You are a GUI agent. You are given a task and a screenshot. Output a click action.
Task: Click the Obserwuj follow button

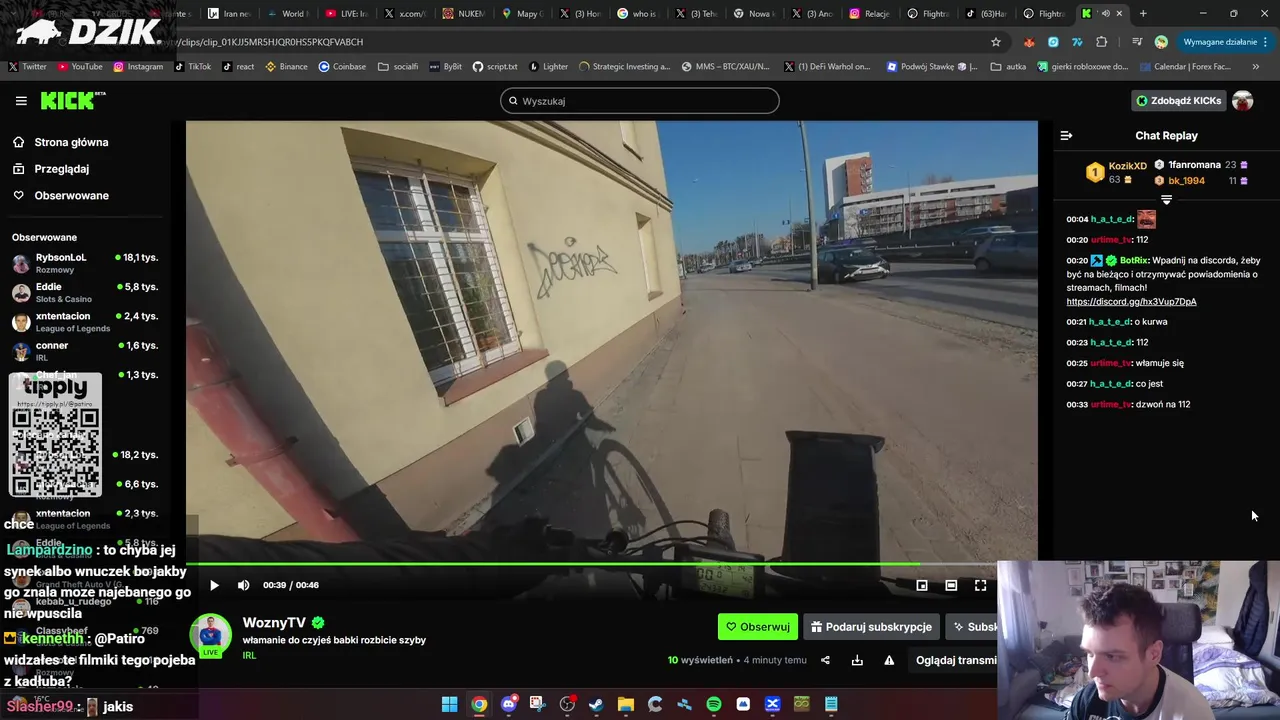pos(758,627)
